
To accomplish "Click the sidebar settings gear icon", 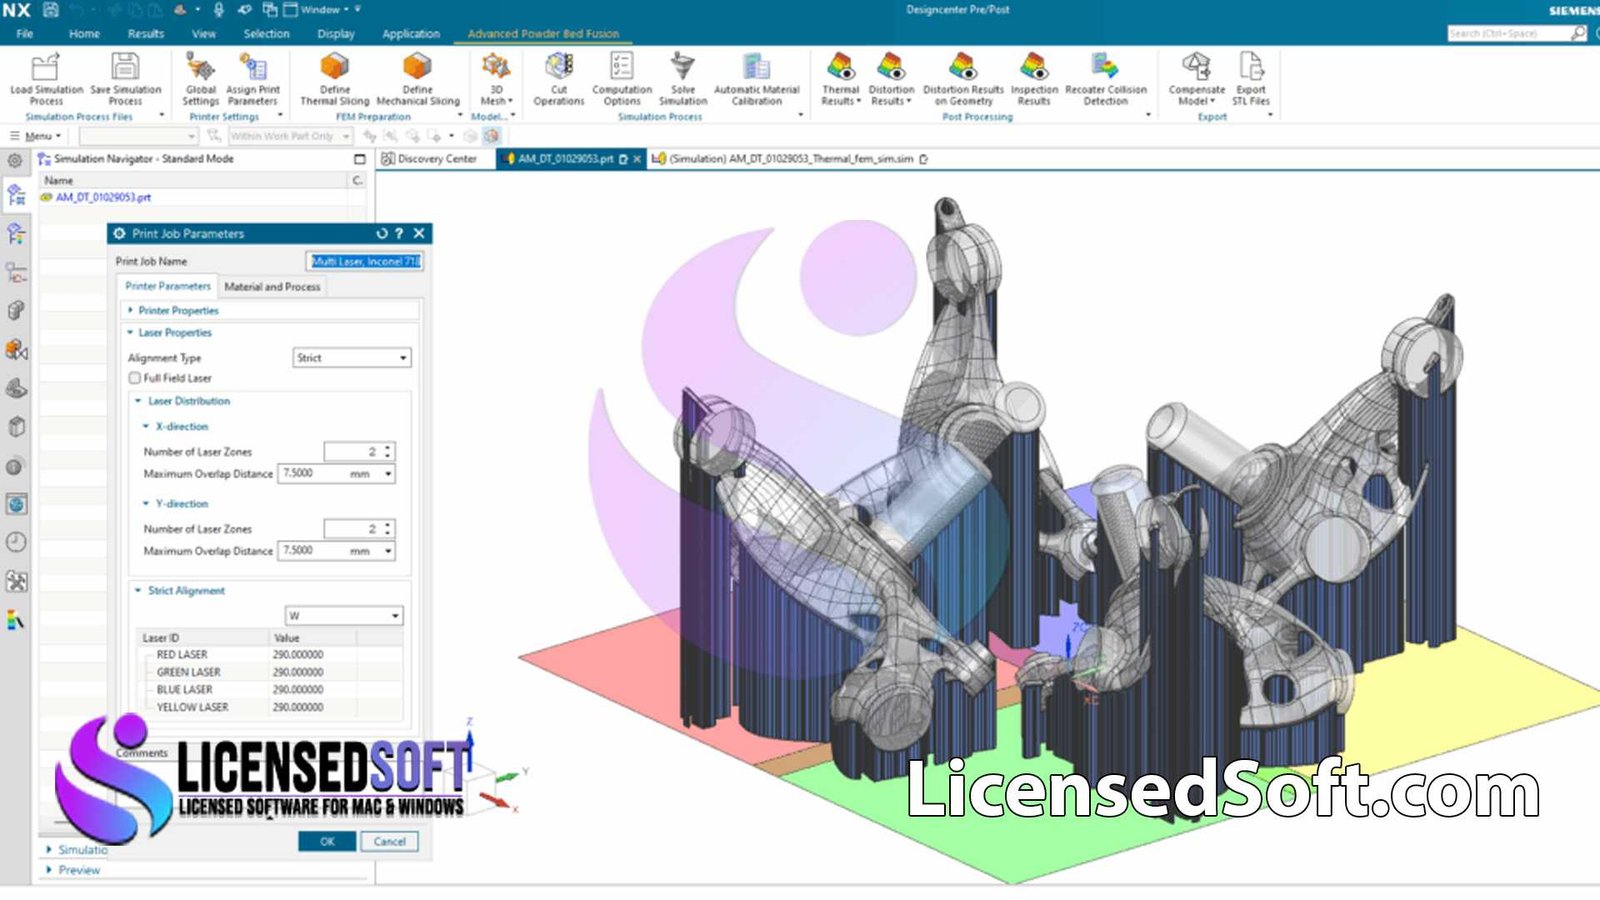I will [15, 160].
